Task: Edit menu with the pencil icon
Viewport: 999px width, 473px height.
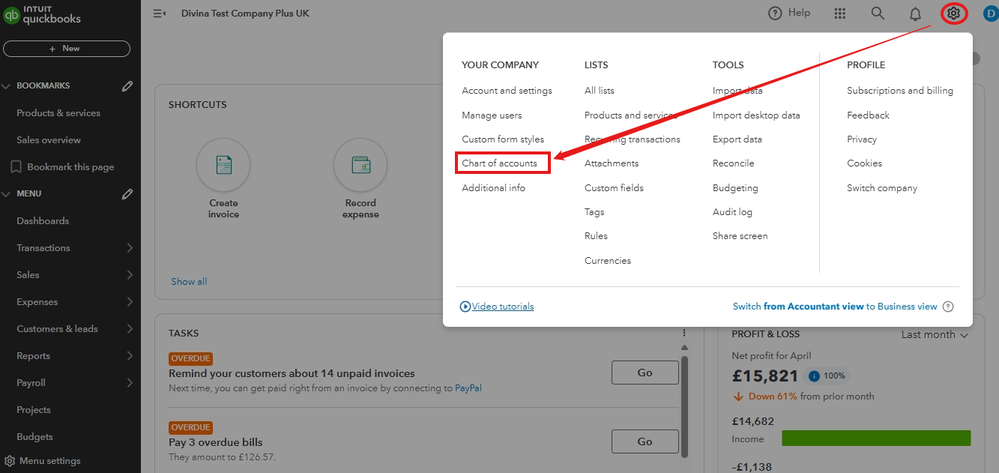Action: 127,194
